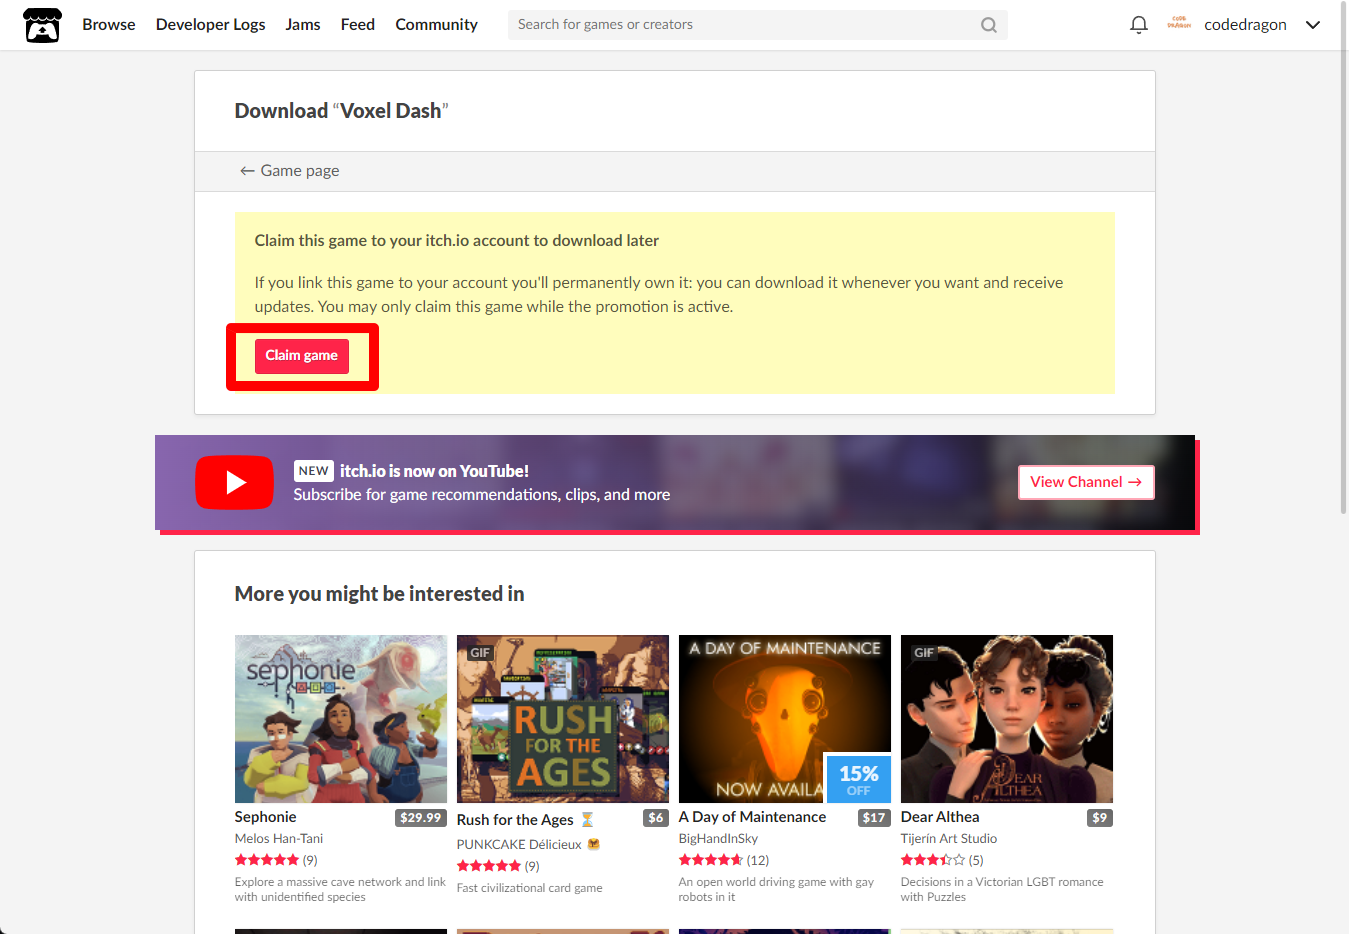
Task: Click the 'Decisions in a Victorian LGBT romance' description
Action: click(x=1002, y=889)
